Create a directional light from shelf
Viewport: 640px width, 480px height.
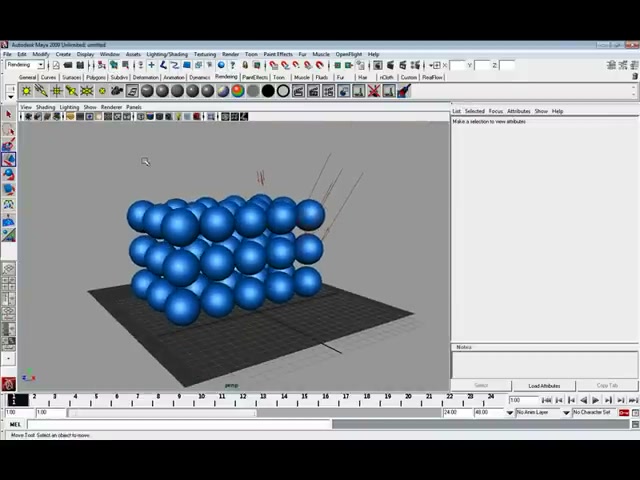41,91
